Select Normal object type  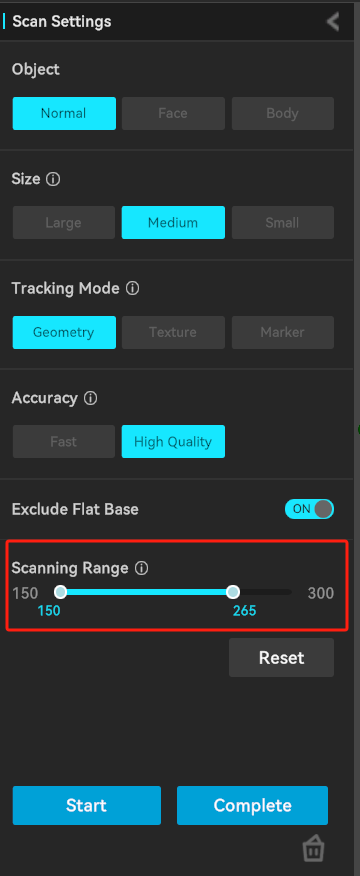pyautogui.click(x=64, y=113)
